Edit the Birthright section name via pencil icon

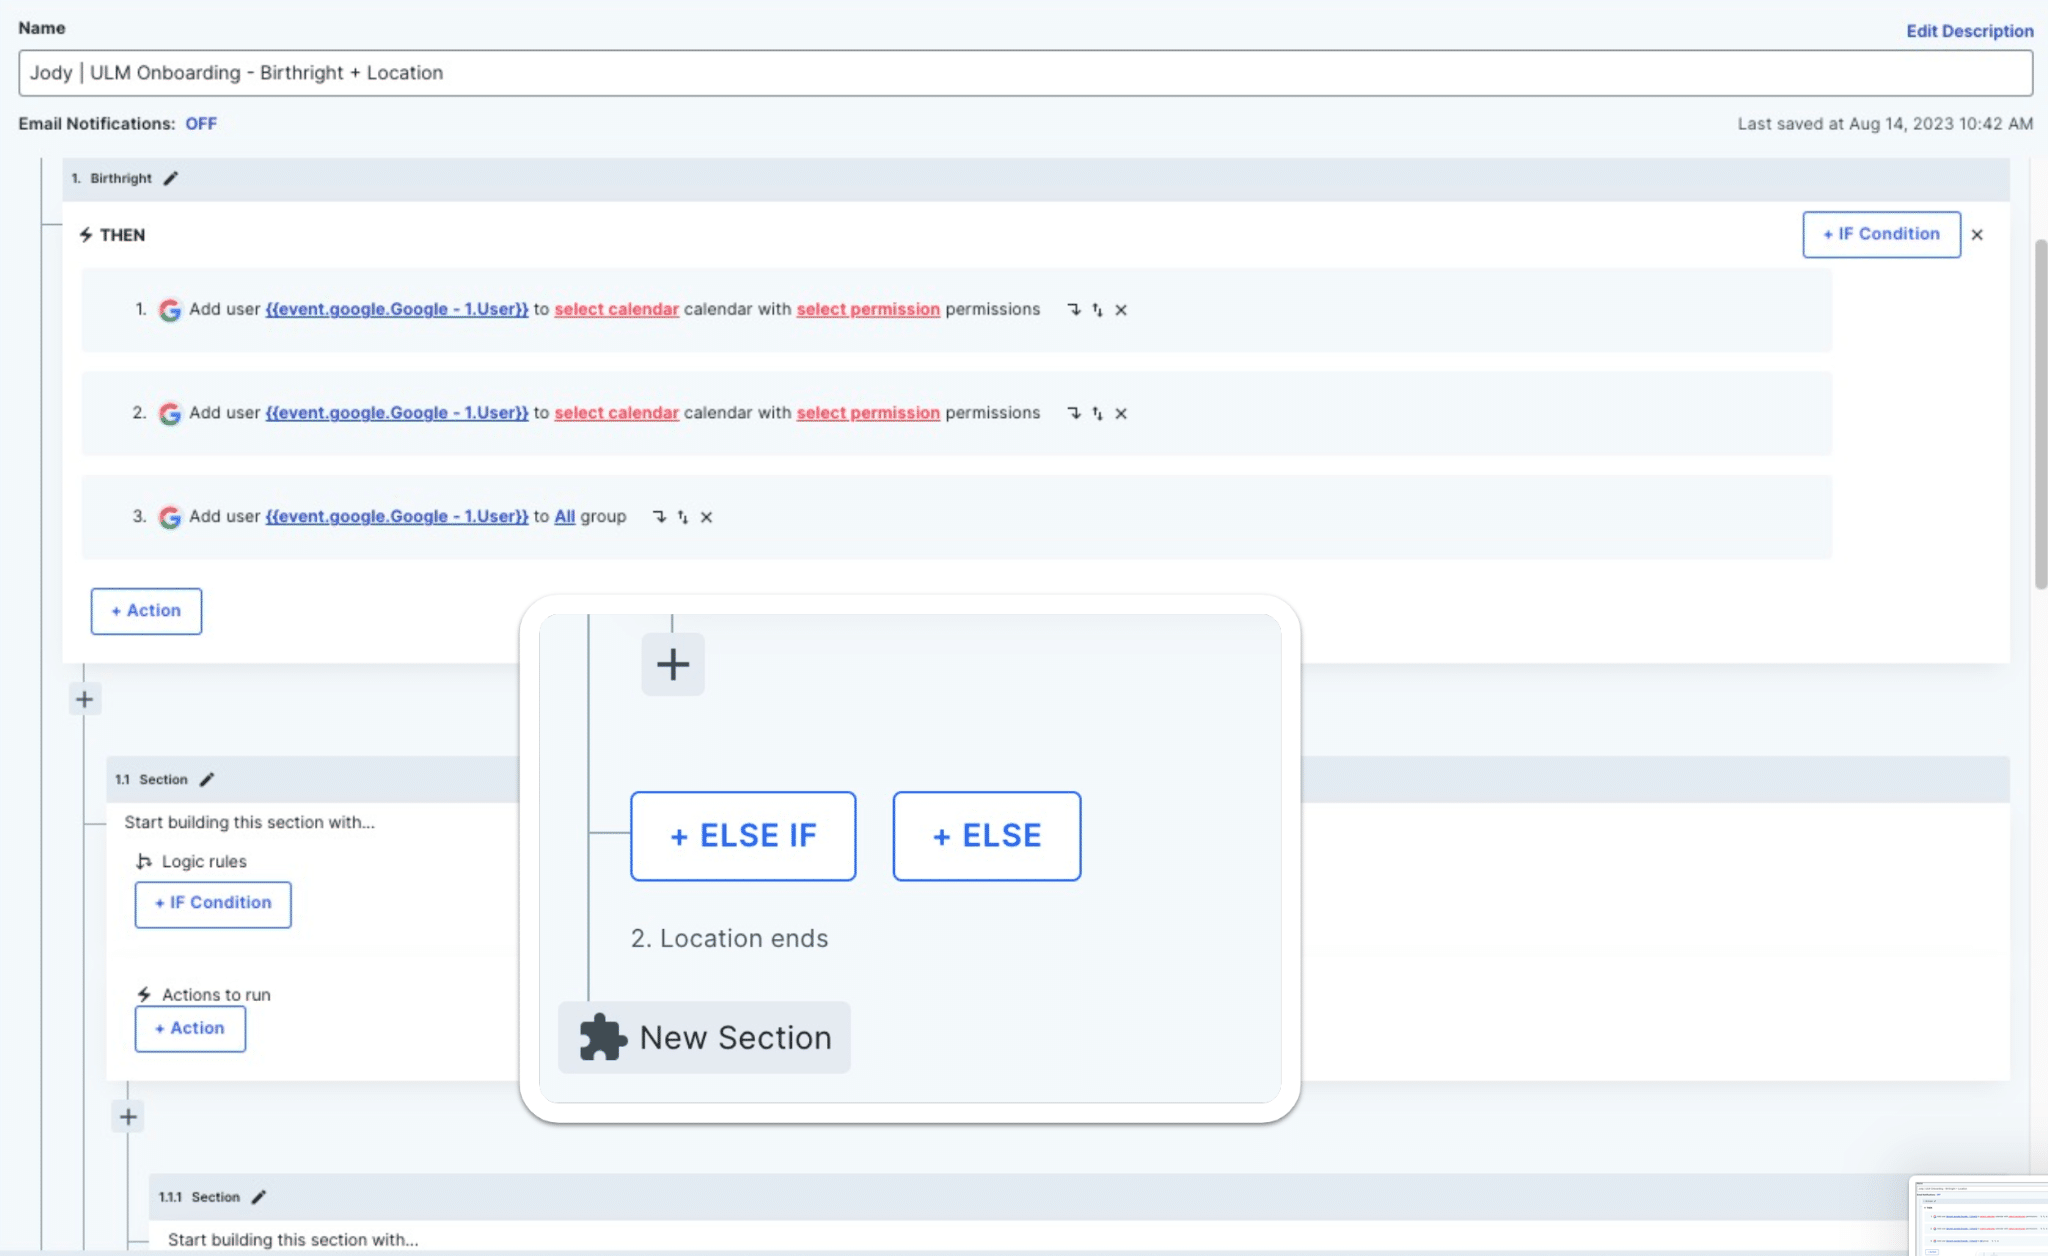[171, 177]
